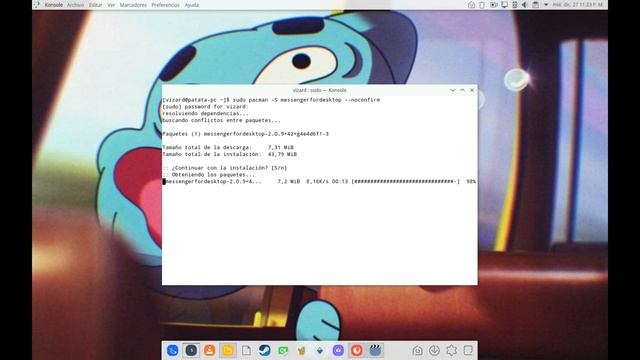Expand the hidden tray icons arrow
640x360 pixels.
pos(546,5)
